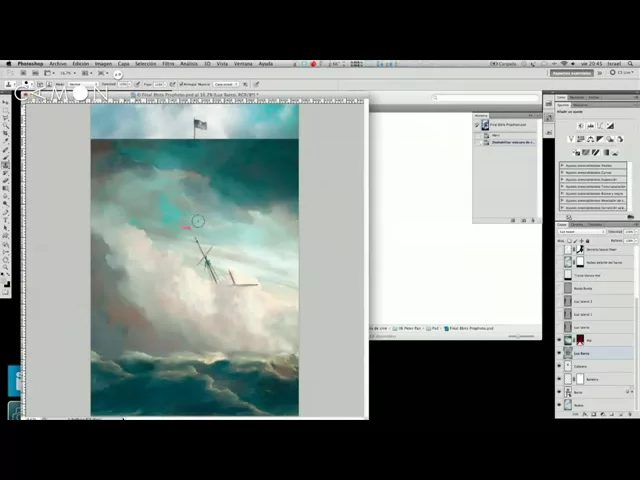The width and height of the screenshot is (640, 480).
Task: Open the Edición menu
Action: 80,64
